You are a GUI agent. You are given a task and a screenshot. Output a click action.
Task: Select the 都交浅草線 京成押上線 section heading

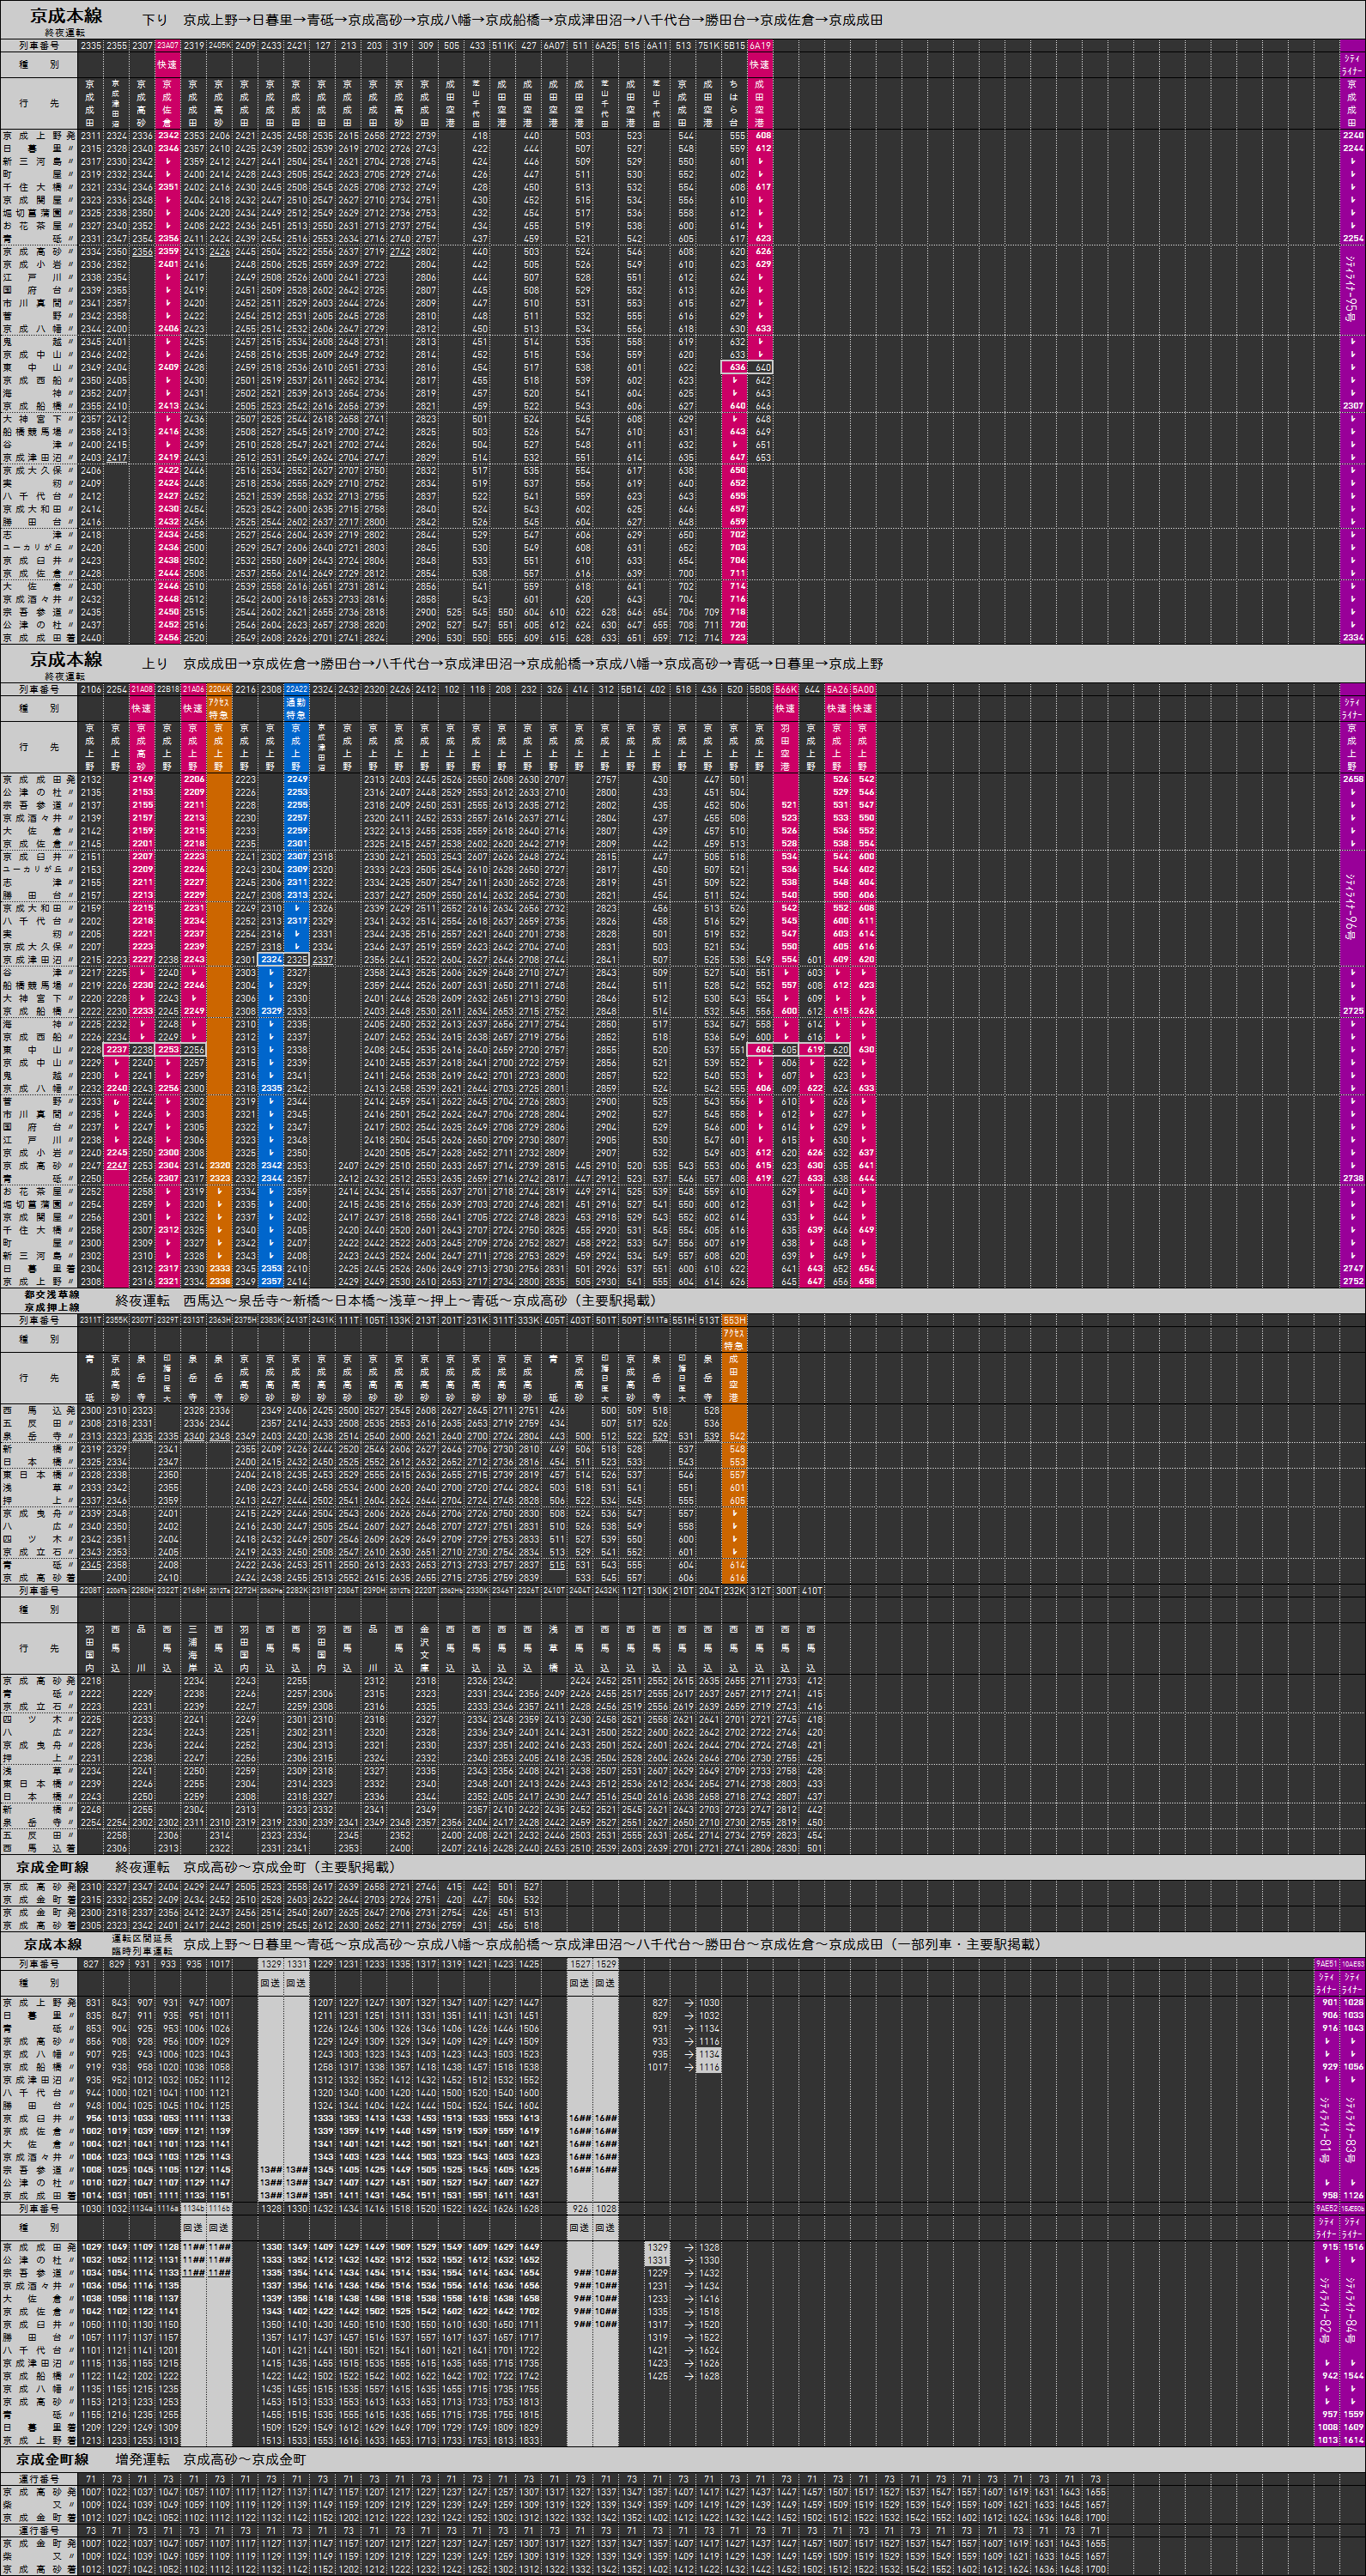coord(52,1301)
